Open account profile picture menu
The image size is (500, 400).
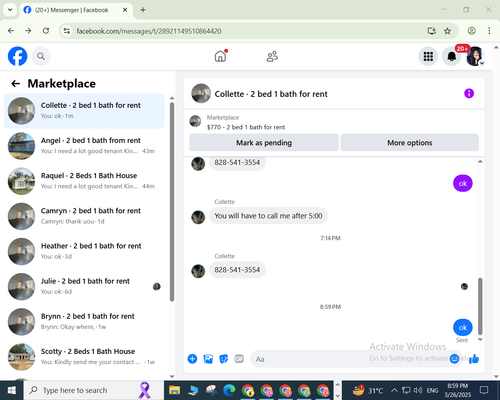(475, 56)
